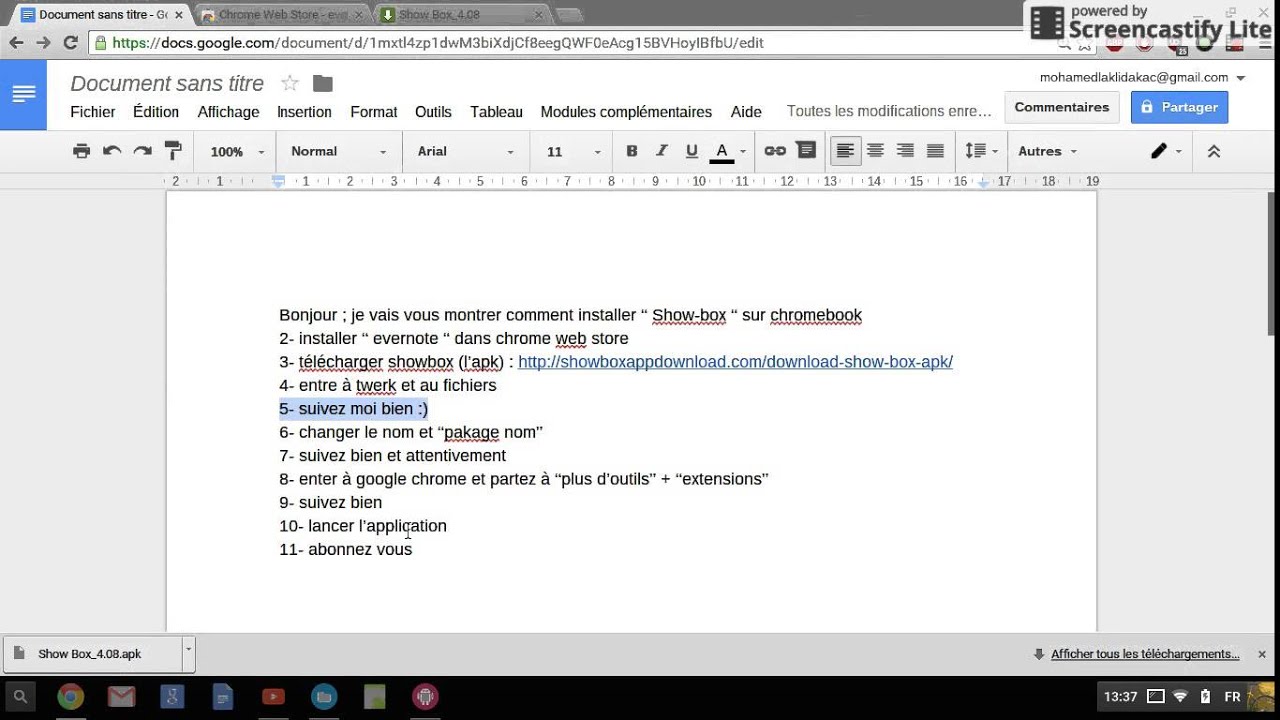Click the save status Toutes les modifications enre…
Image resolution: width=1280 pixels, height=720 pixels.
click(x=889, y=111)
